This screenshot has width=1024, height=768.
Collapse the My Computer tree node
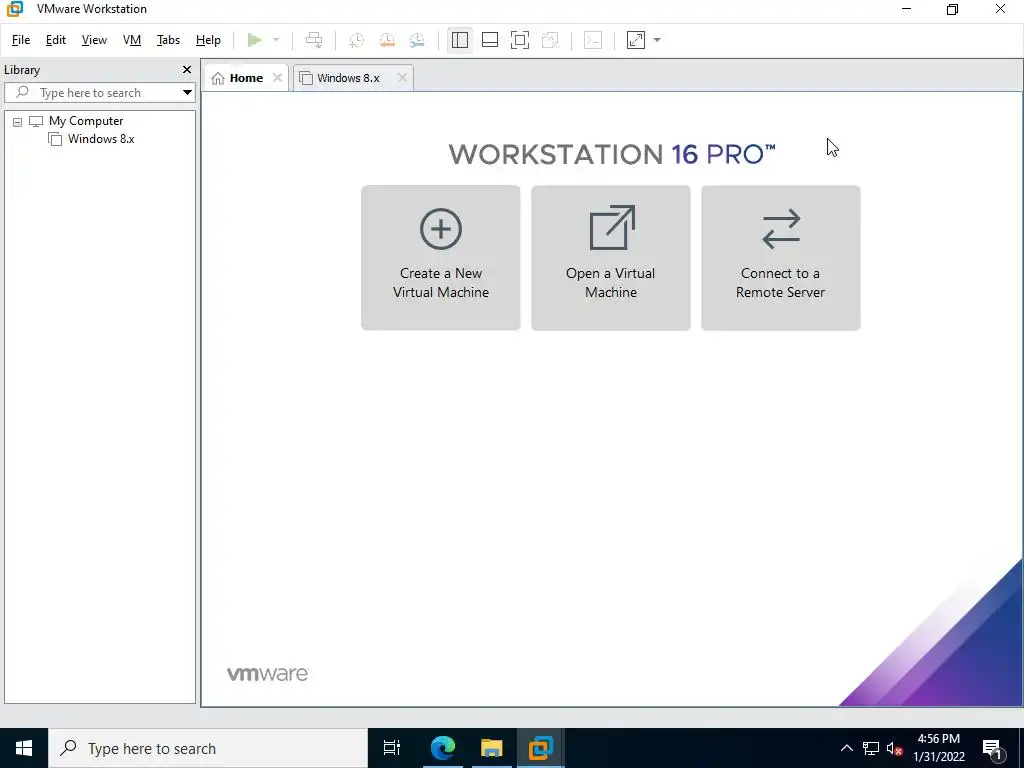(x=18, y=121)
